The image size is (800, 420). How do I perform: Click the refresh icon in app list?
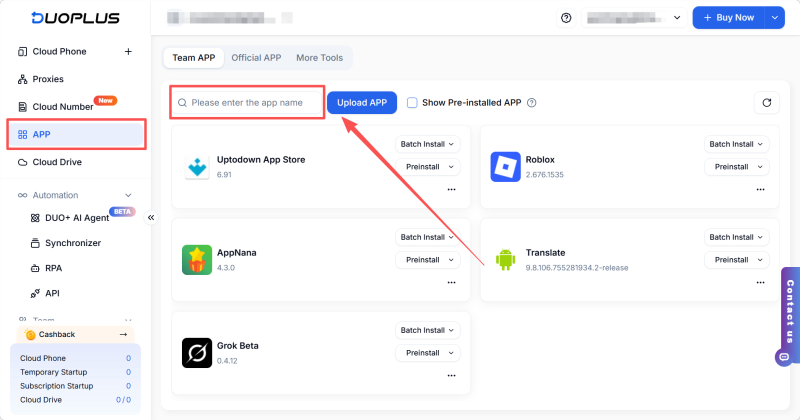766,102
